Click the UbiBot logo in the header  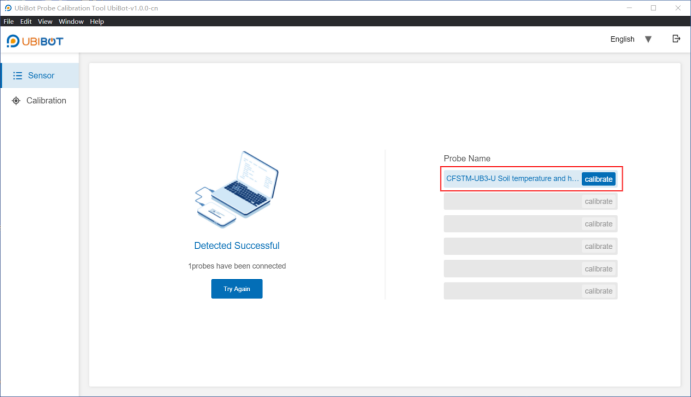pyautogui.click(x=35, y=41)
